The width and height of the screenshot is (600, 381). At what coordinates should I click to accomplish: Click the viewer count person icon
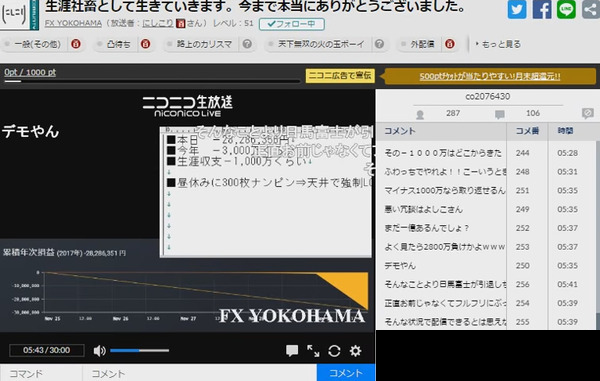[420, 114]
